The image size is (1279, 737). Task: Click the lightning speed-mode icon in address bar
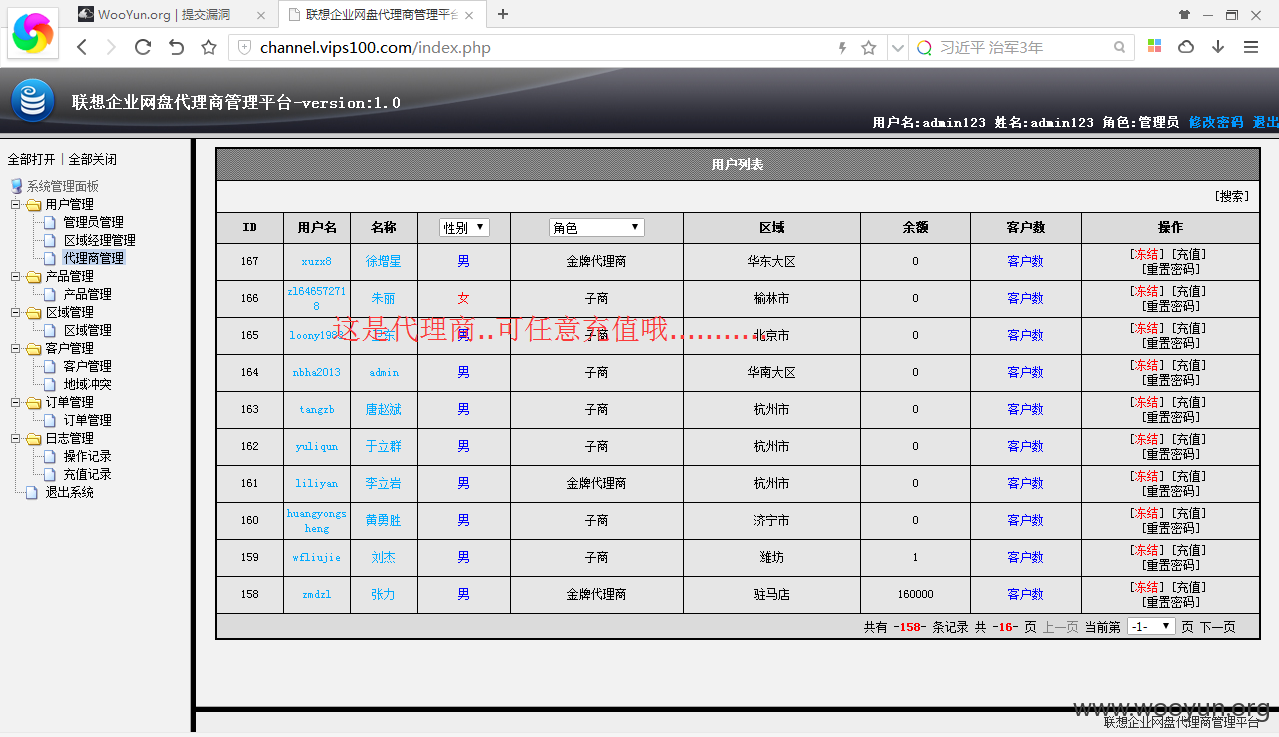coord(842,47)
